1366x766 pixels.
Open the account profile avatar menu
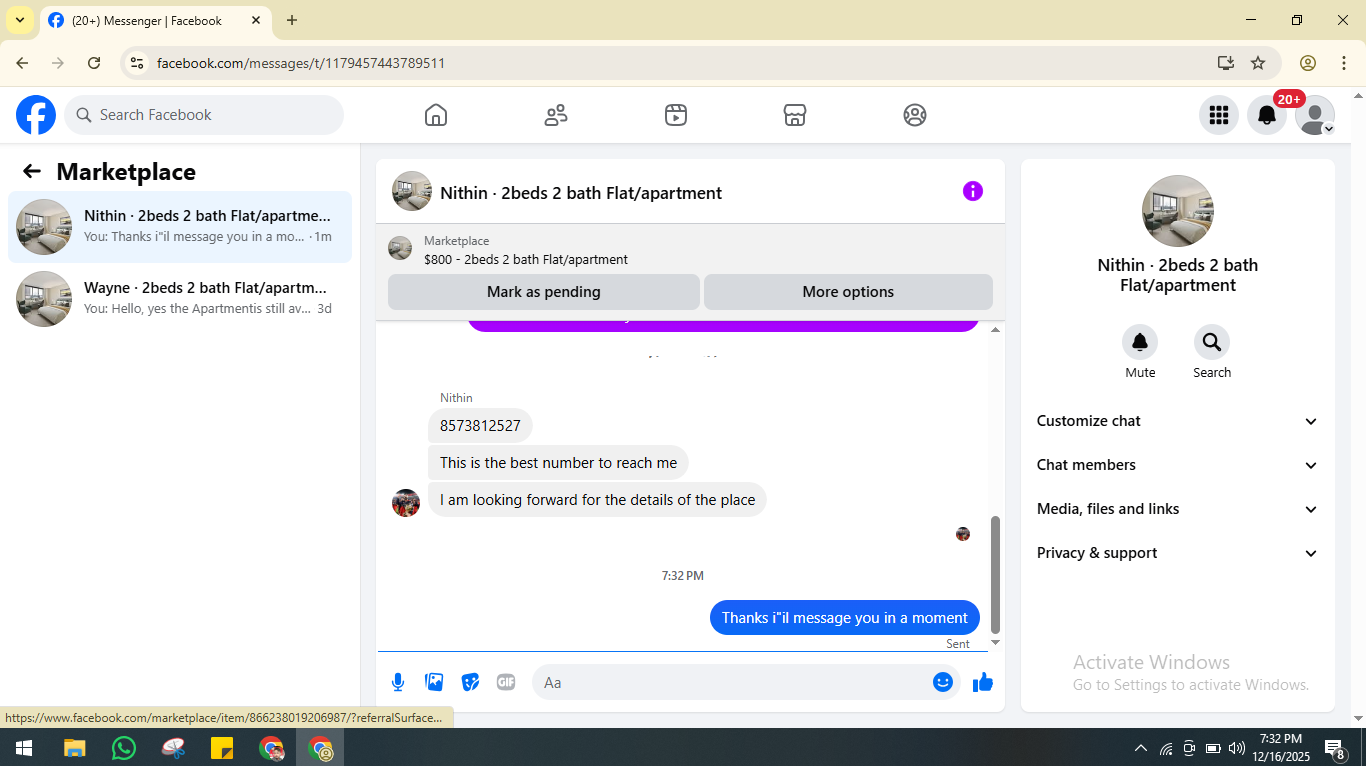(1315, 115)
